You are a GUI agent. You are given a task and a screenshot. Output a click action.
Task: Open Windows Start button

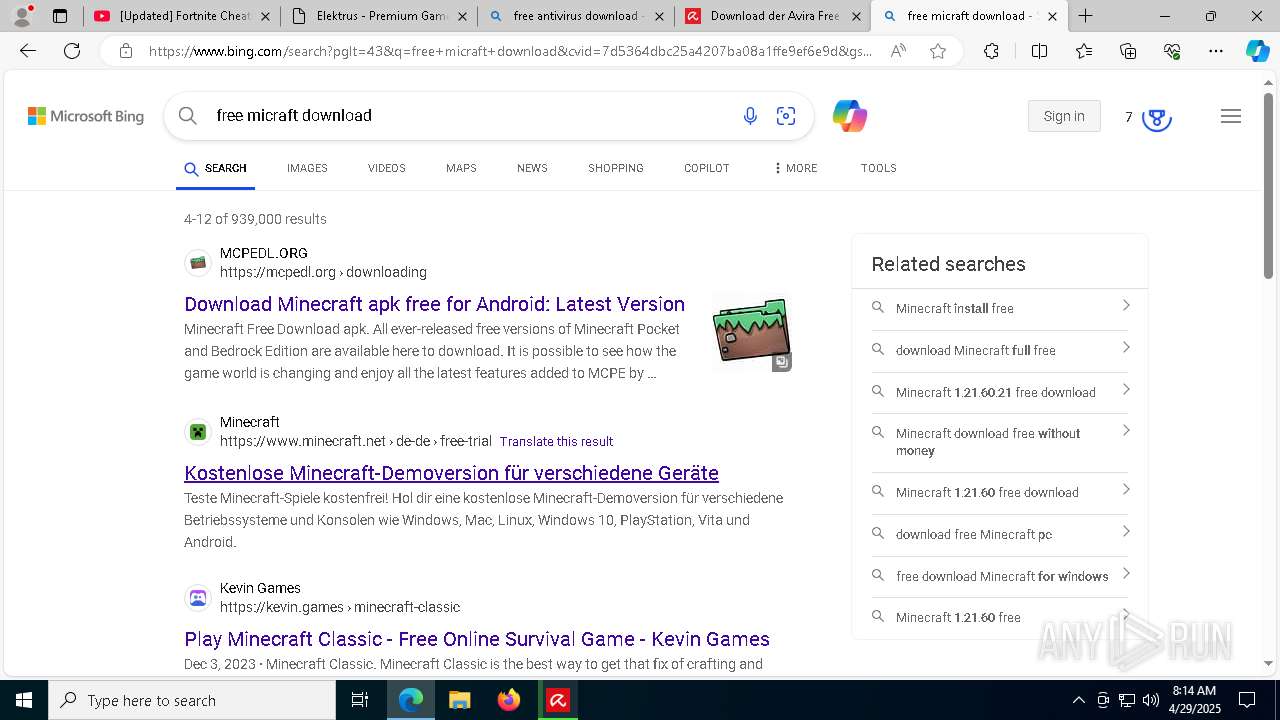click(x=24, y=700)
